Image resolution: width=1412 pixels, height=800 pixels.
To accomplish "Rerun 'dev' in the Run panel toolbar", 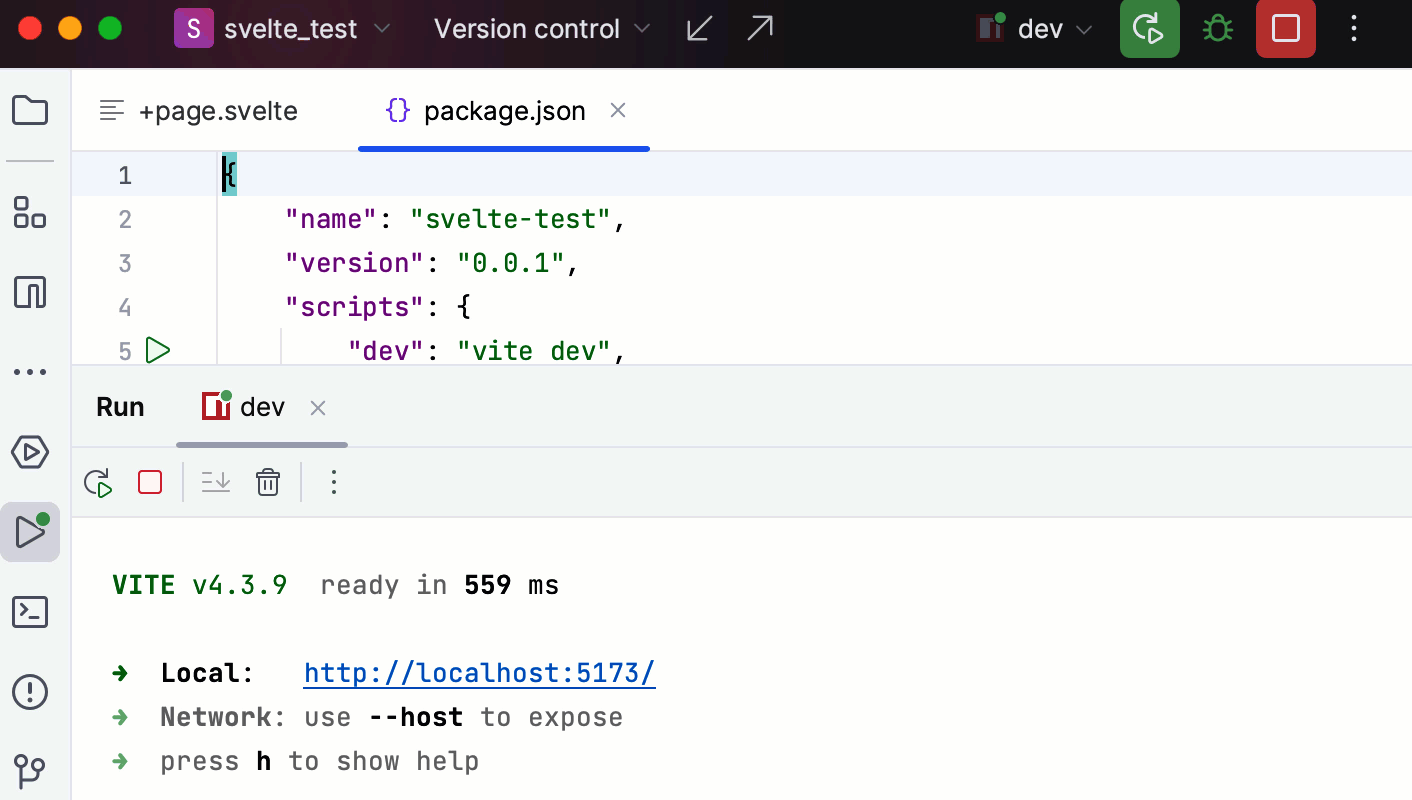I will tap(98, 483).
